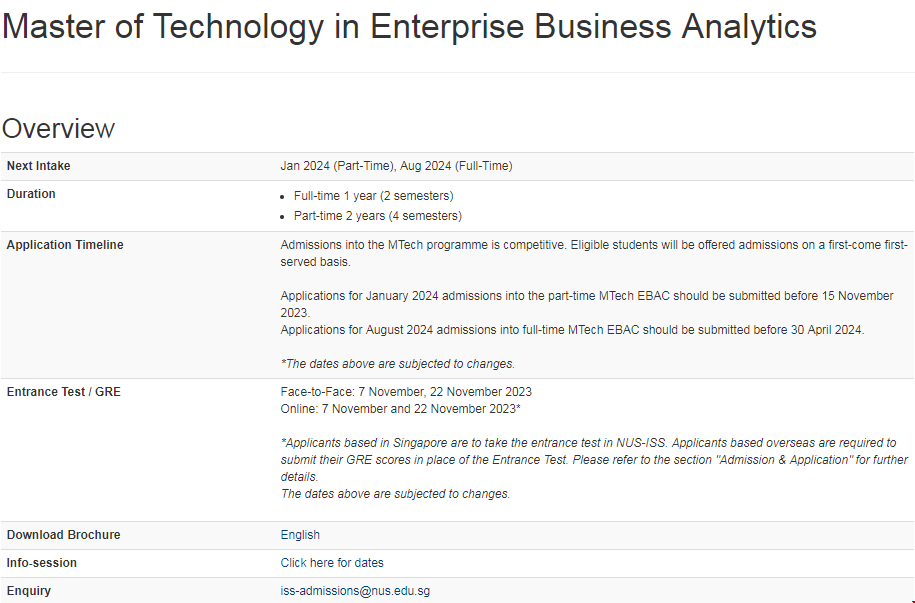
Task: Click the Face-to-Face entrance test dates line
Action: [x=406, y=392]
